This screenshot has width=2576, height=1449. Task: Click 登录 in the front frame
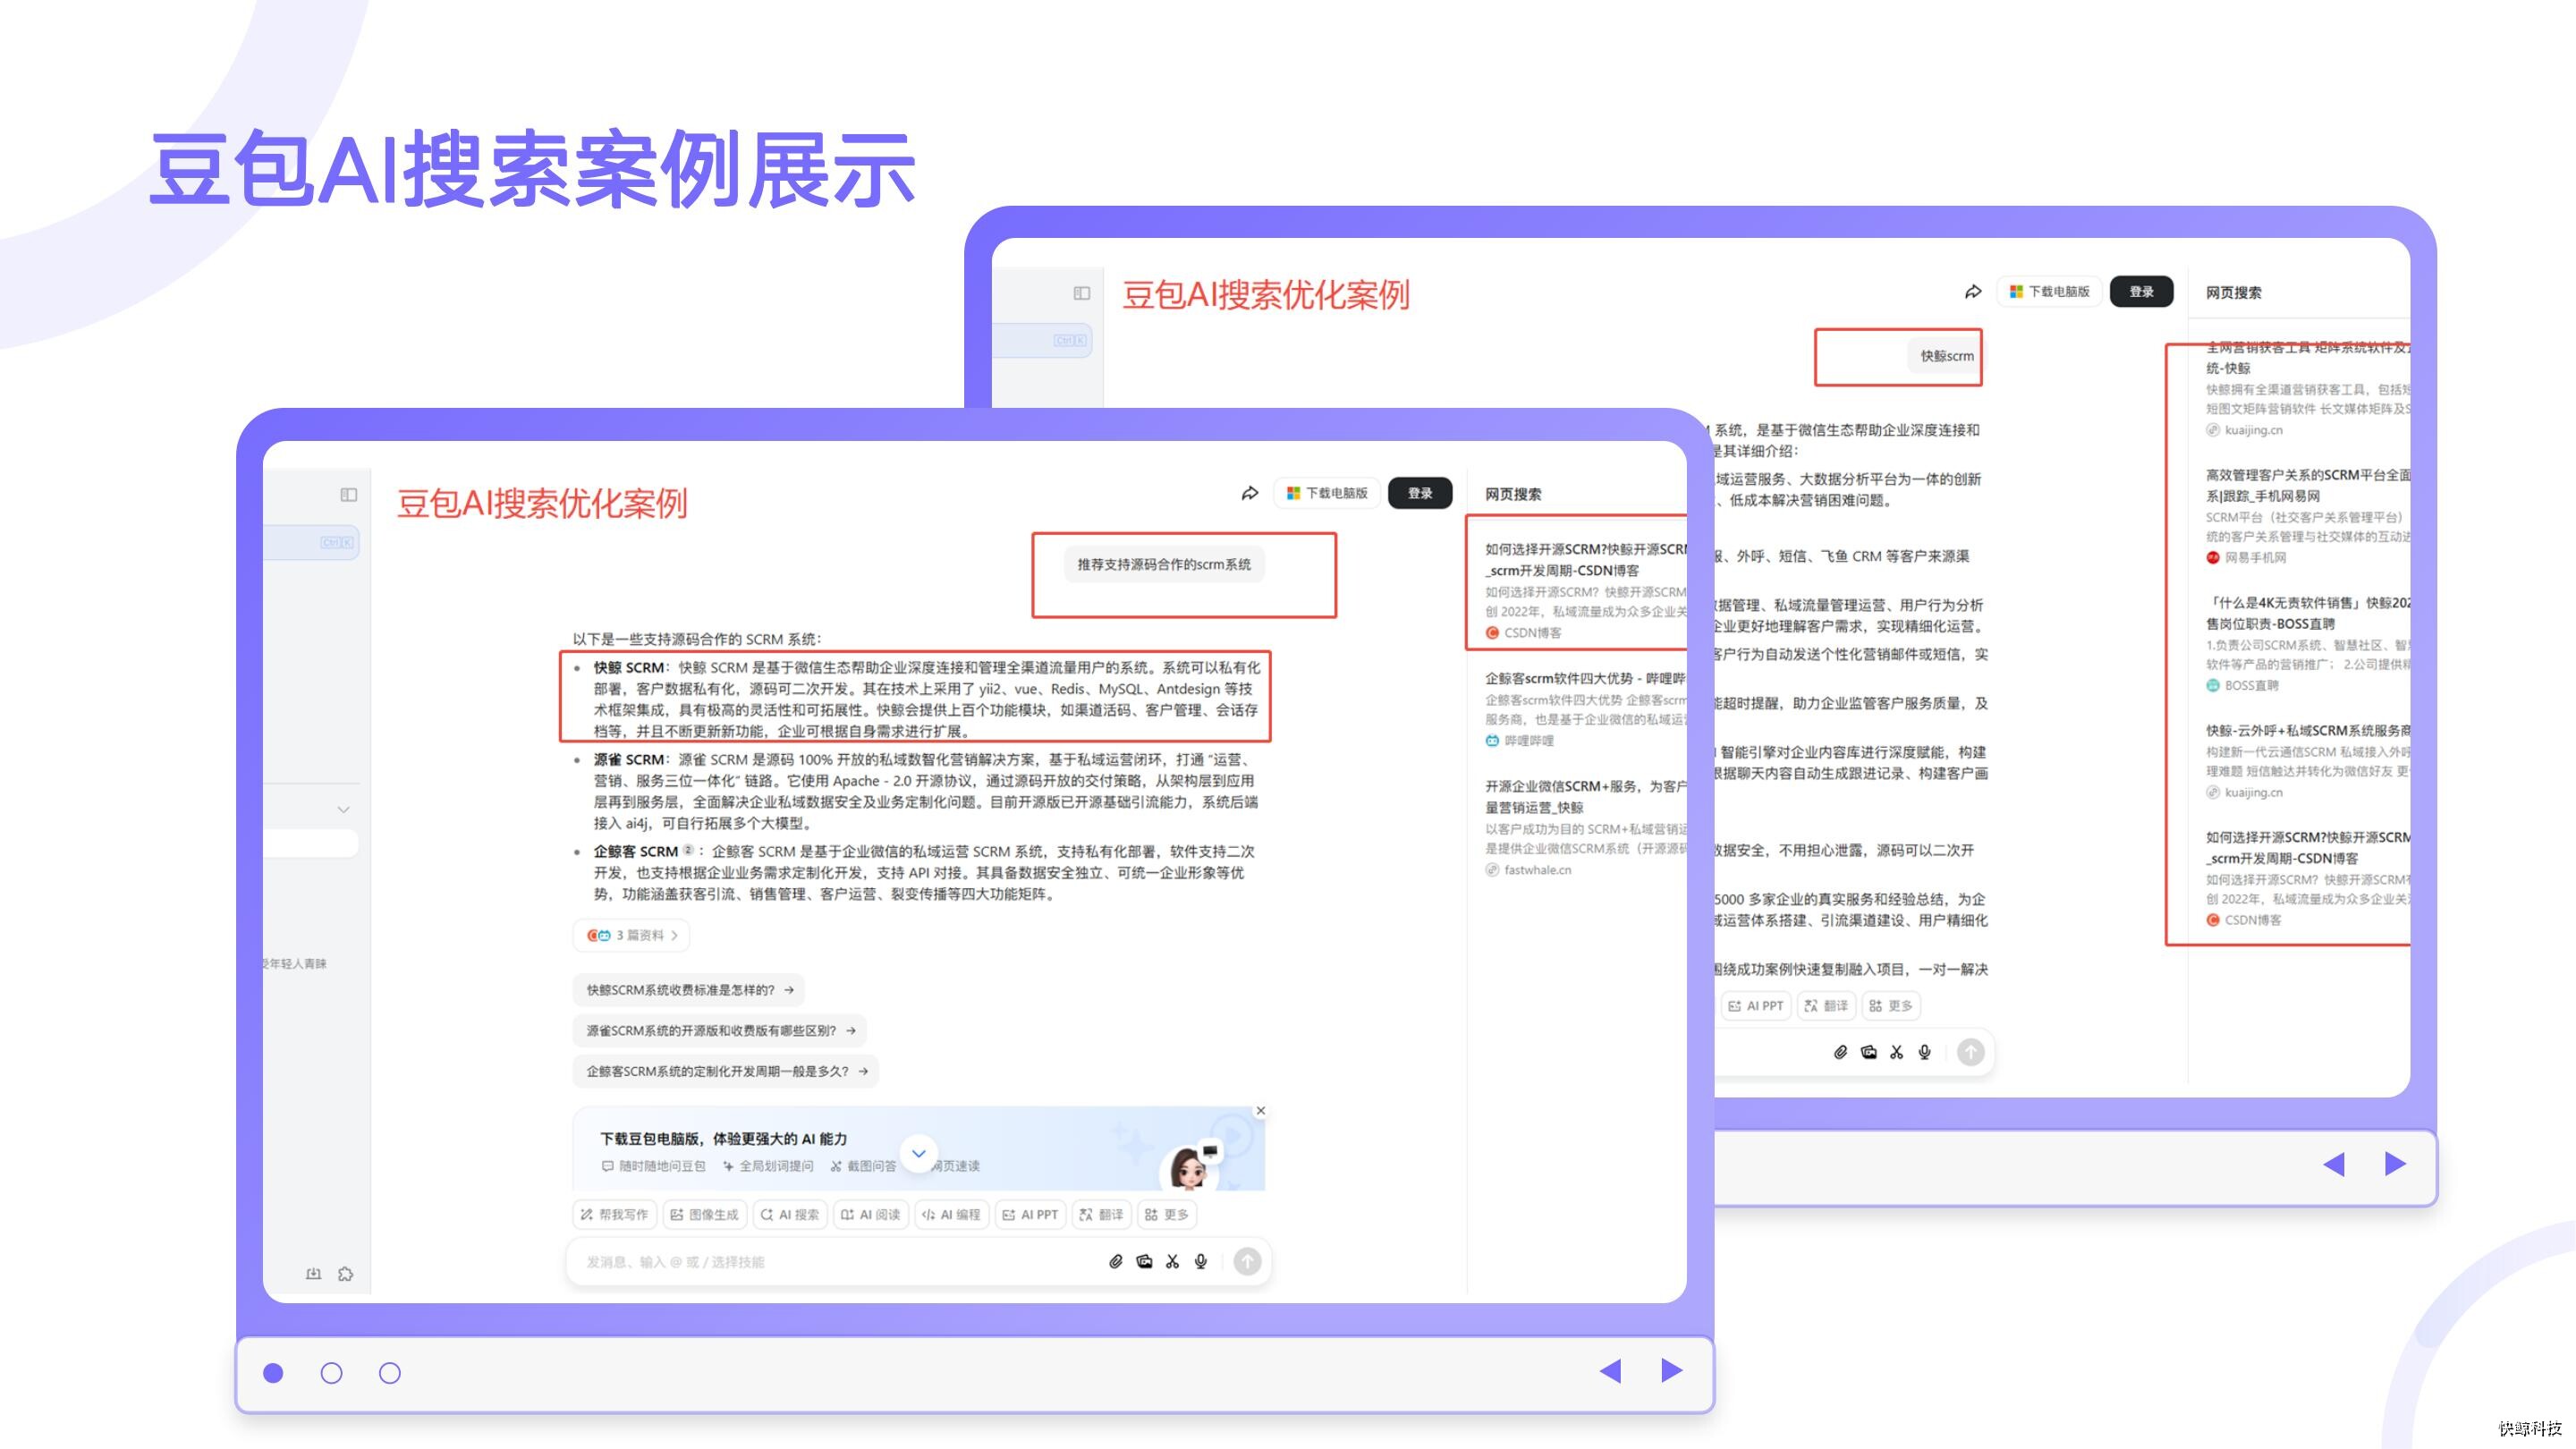pos(1420,493)
